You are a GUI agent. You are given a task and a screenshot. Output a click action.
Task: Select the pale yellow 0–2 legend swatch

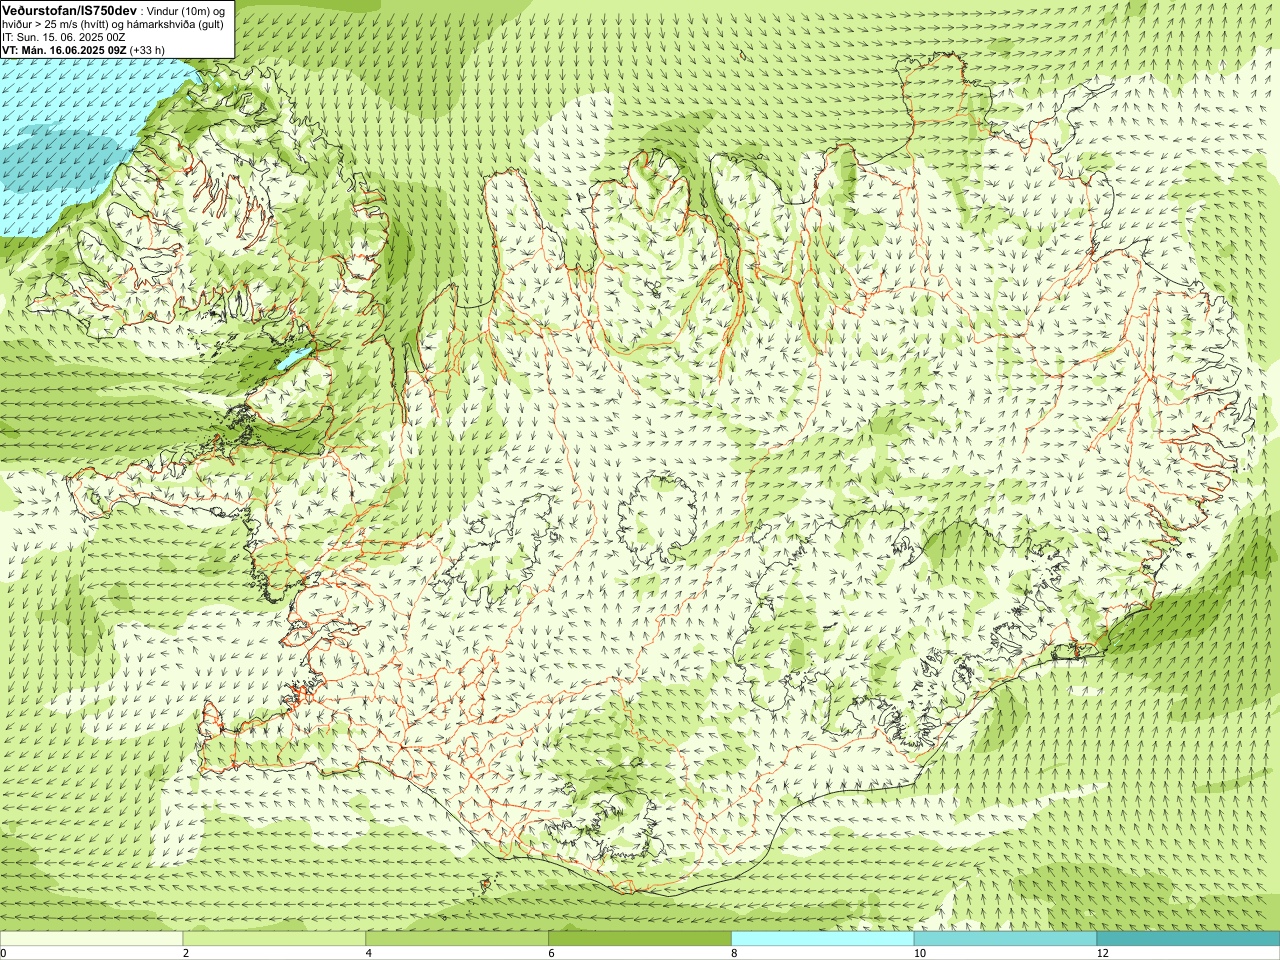91,939
